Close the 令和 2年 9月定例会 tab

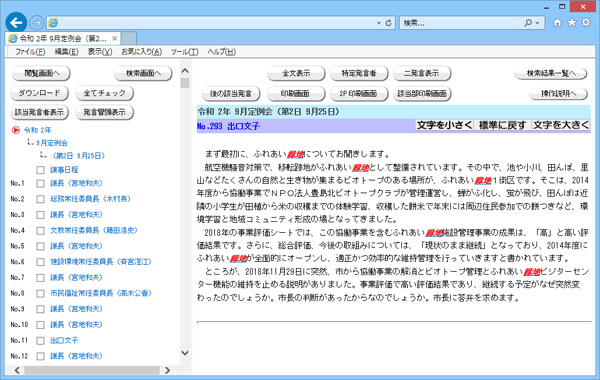tap(114, 38)
